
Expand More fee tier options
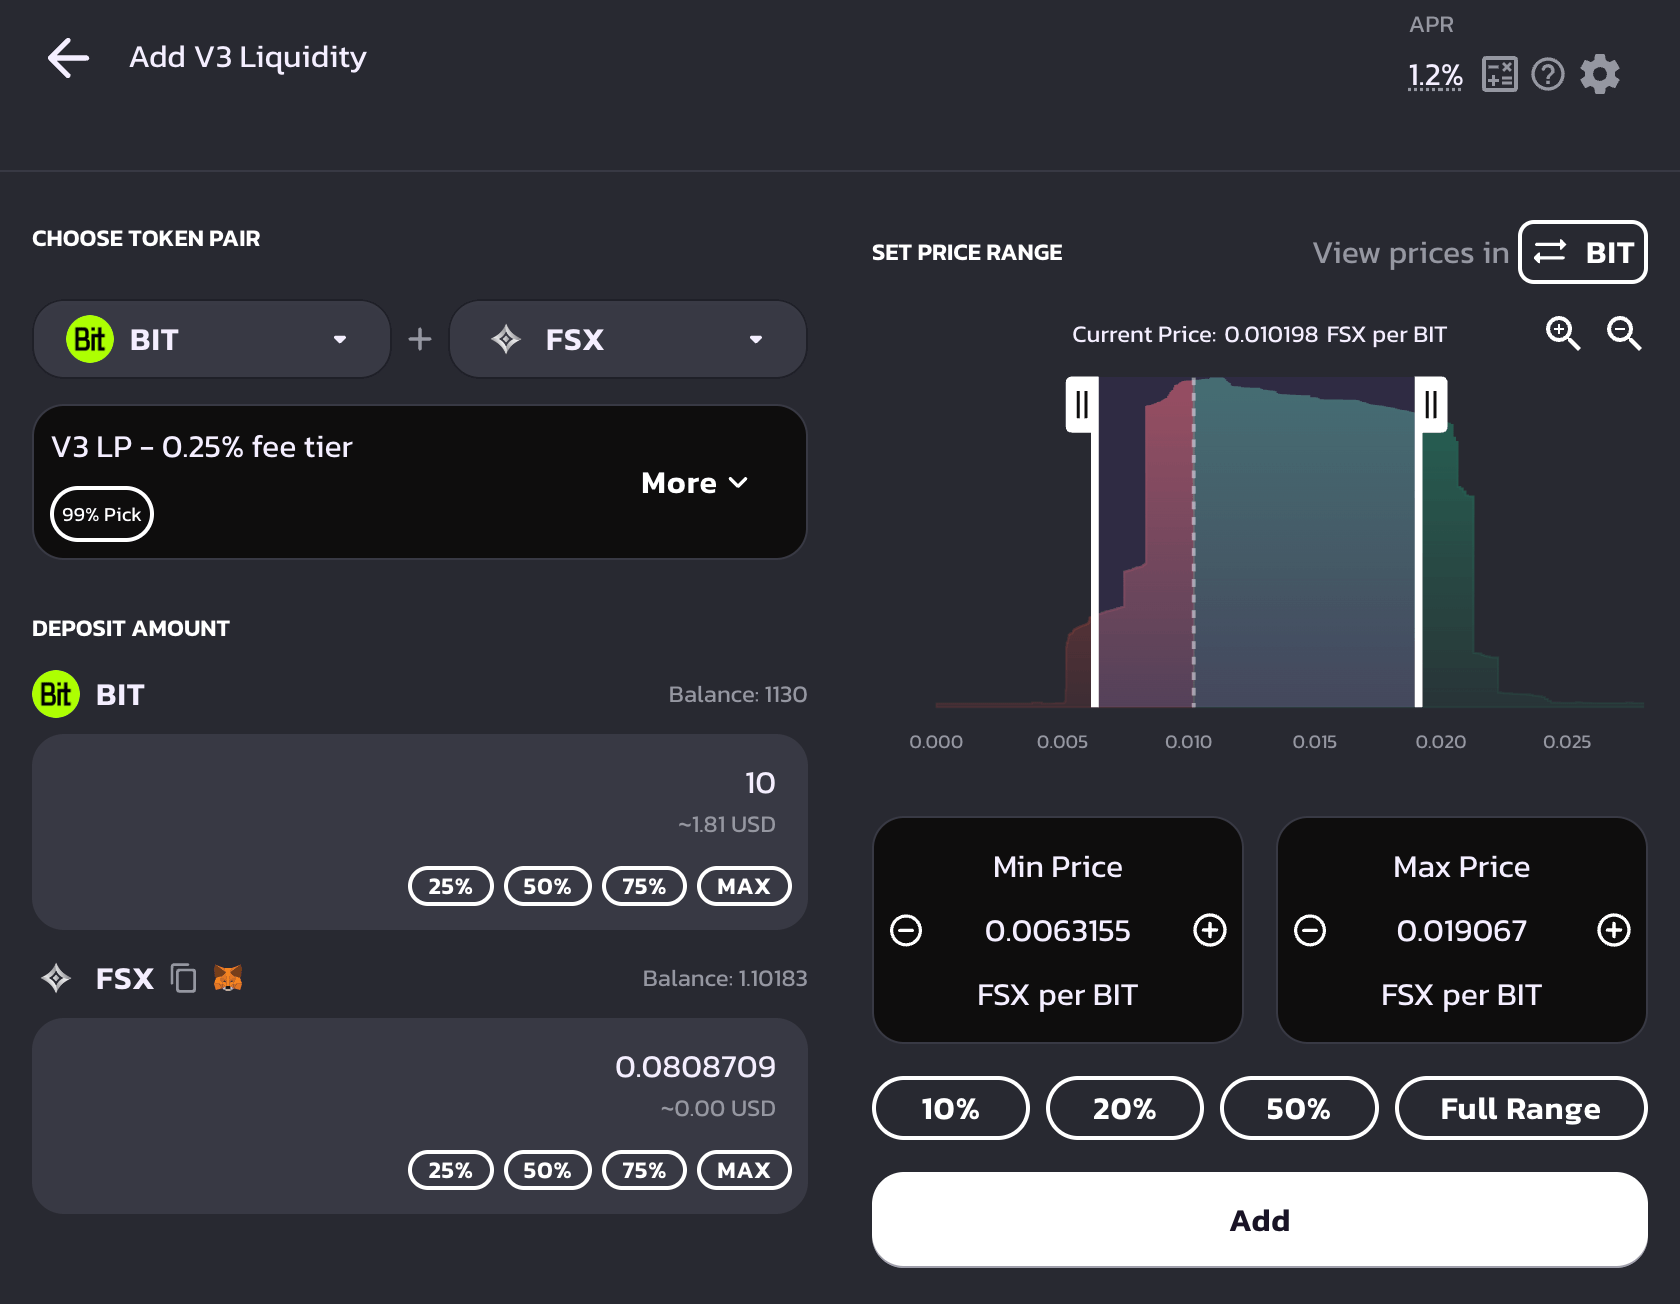(694, 483)
